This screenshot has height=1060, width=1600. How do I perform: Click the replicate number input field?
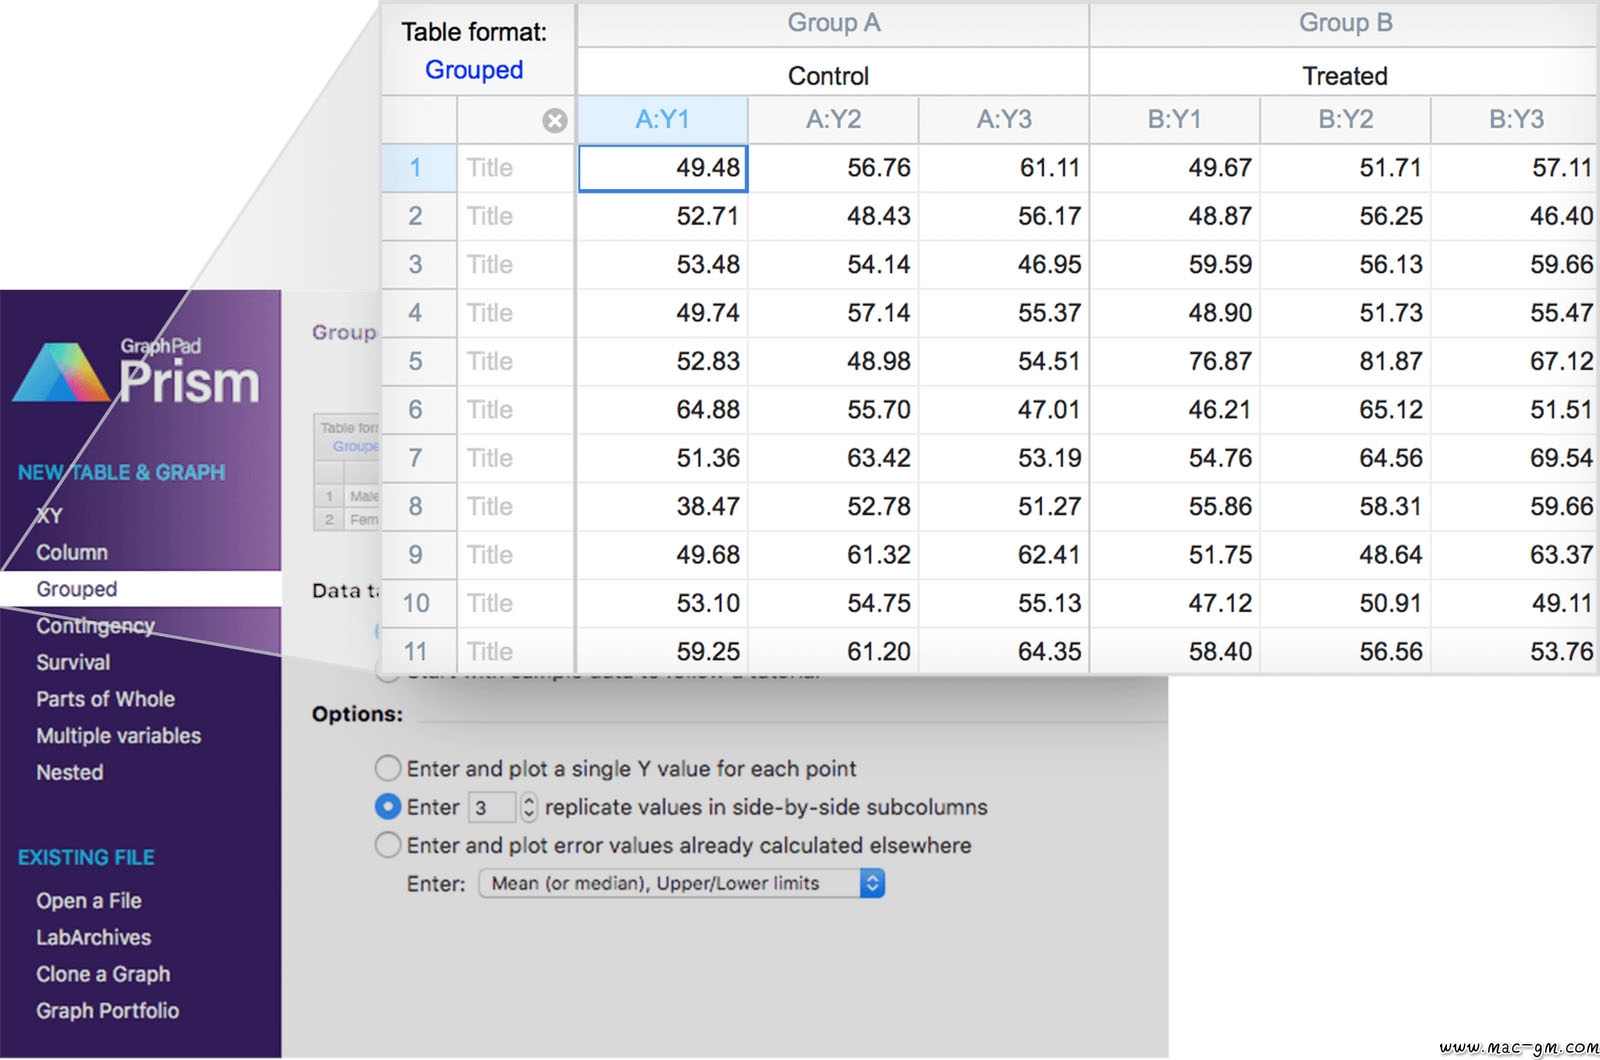pyautogui.click(x=492, y=807)
